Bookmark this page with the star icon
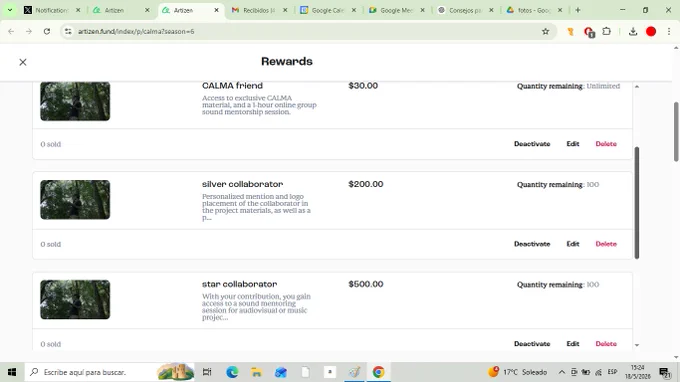Screen dimensions: 680x382 (546, 31)
